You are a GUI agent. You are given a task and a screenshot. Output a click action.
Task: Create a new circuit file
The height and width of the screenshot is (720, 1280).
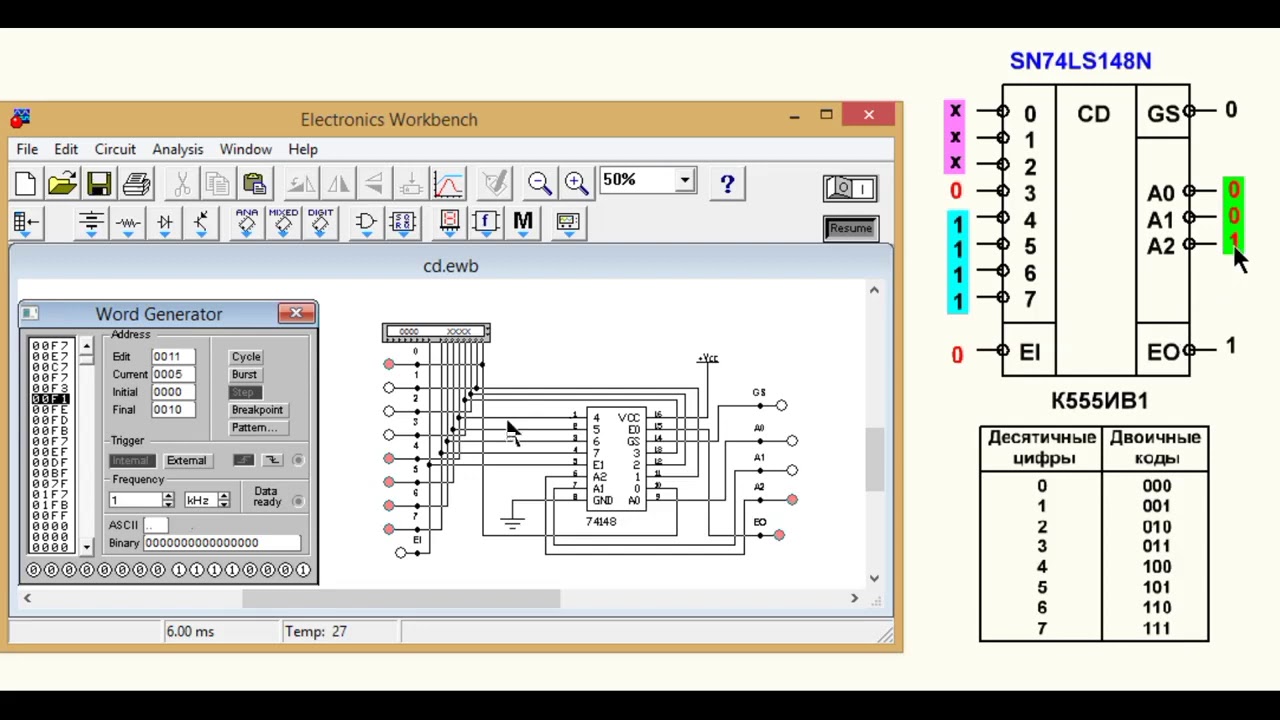click(25, 184)
